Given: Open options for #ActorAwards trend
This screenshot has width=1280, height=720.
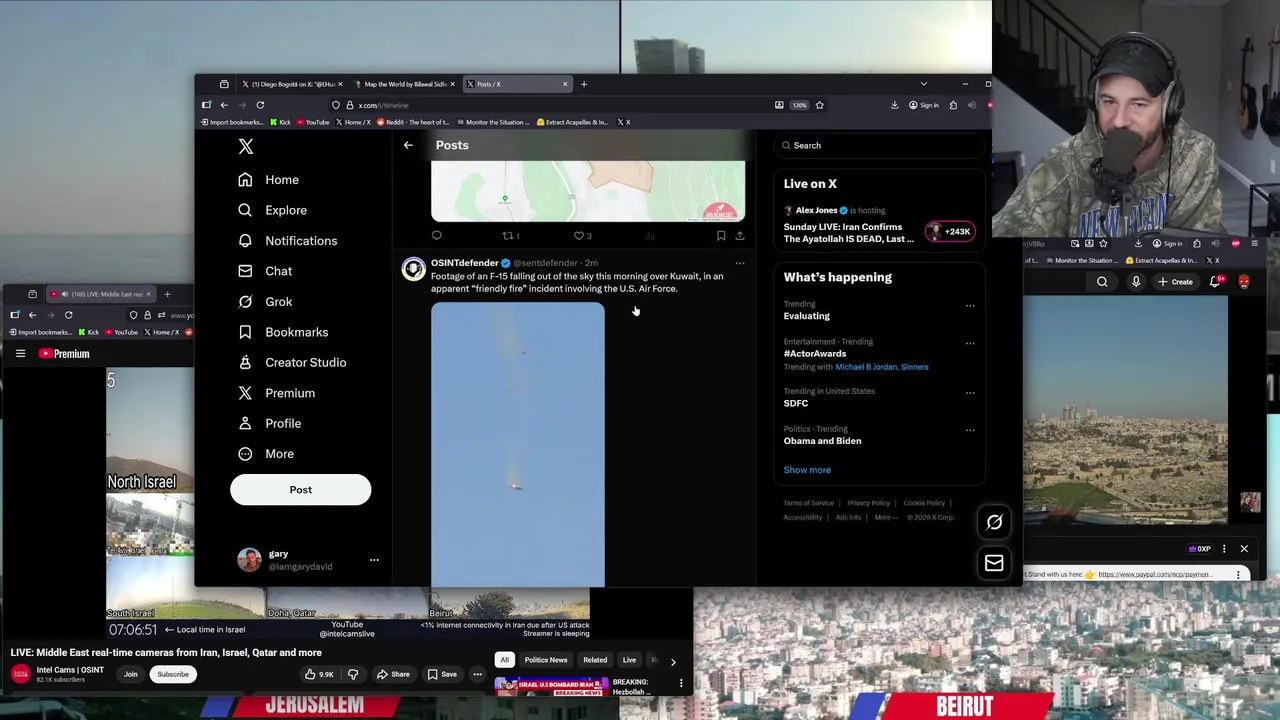Looking at the screenshot, I should click(x=970, y=343).
